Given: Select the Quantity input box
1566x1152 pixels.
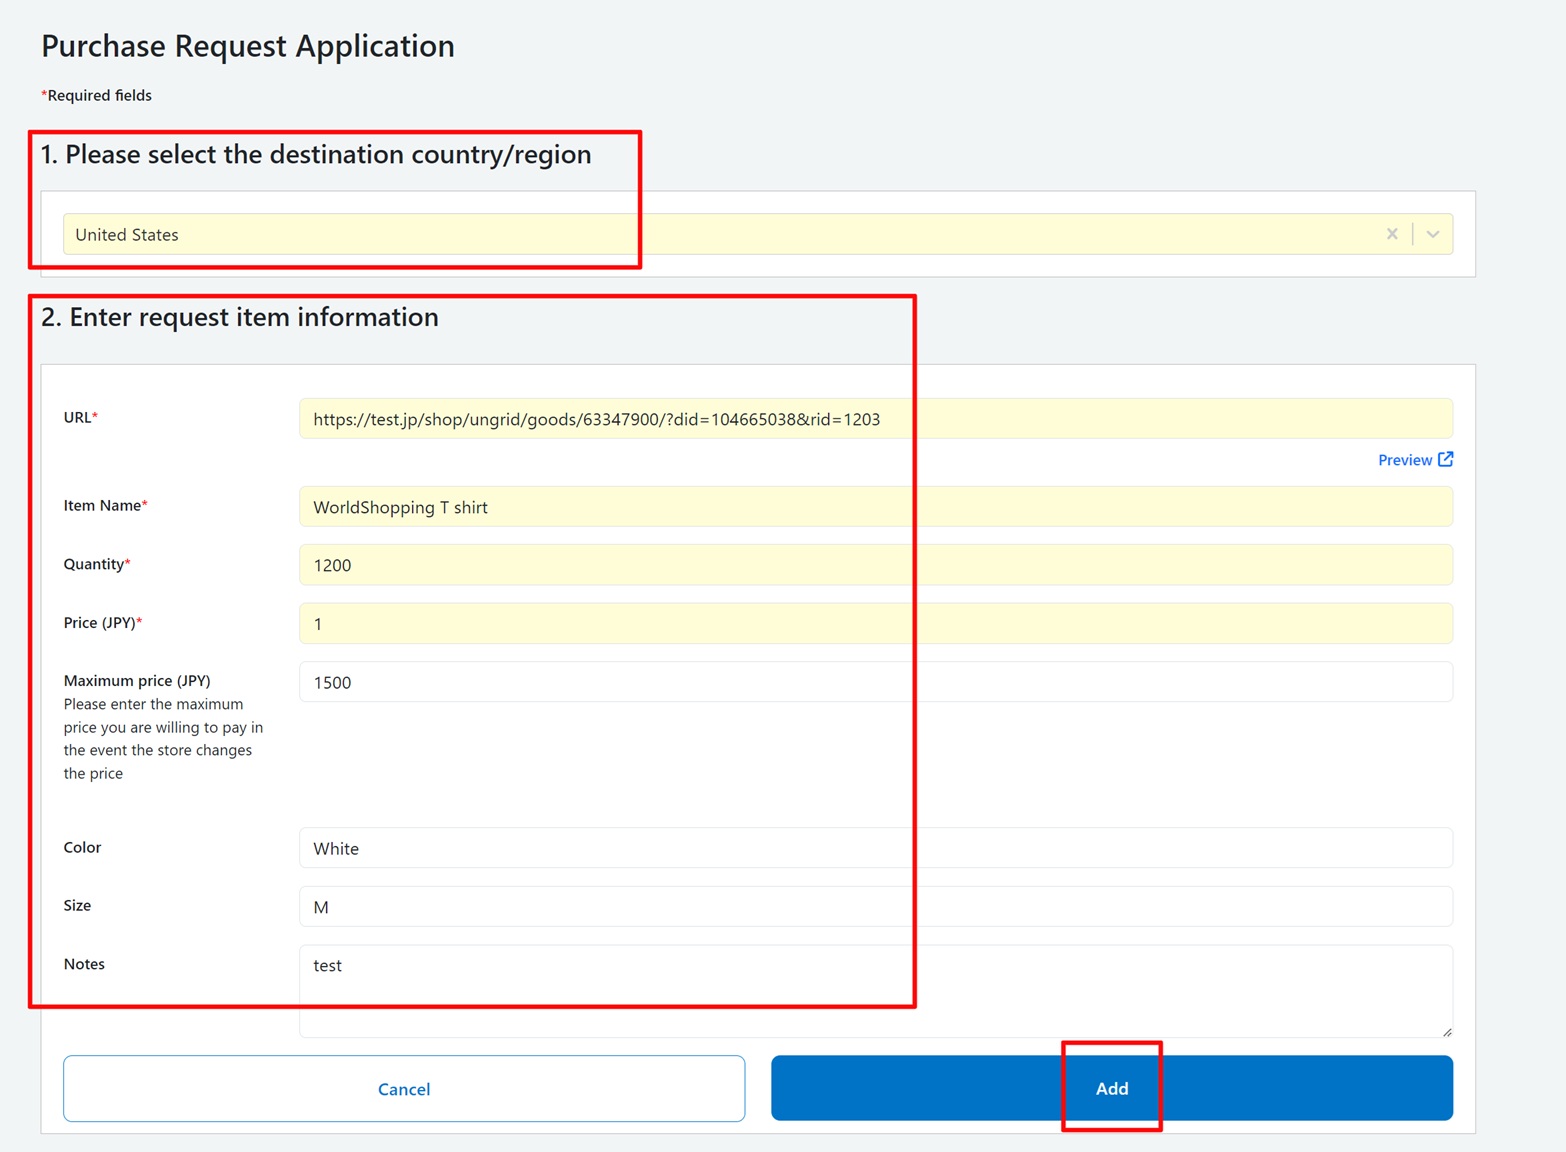Looking at the screenshot, I should 875,565.
